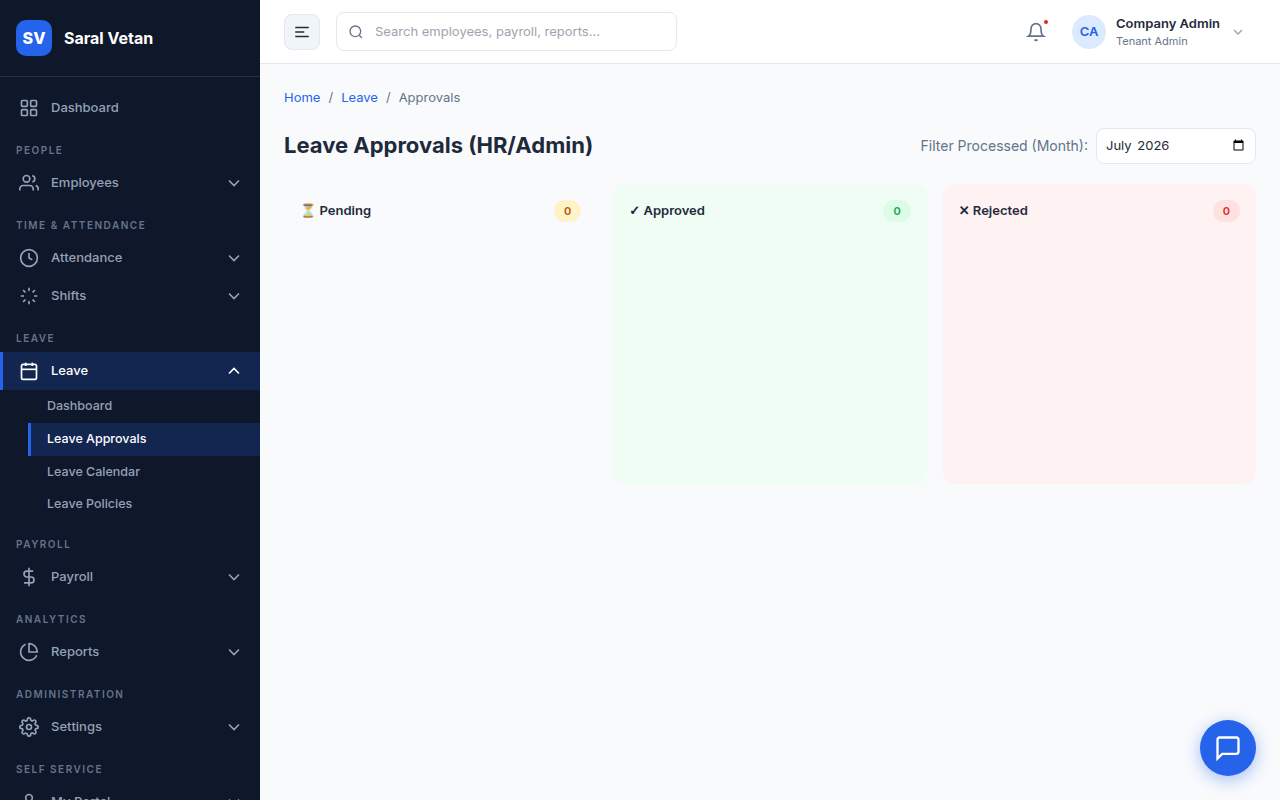This screenshot has height=800, width=1280.
Task: Click the Reports pie chart icon
Action: click(29, 652)
